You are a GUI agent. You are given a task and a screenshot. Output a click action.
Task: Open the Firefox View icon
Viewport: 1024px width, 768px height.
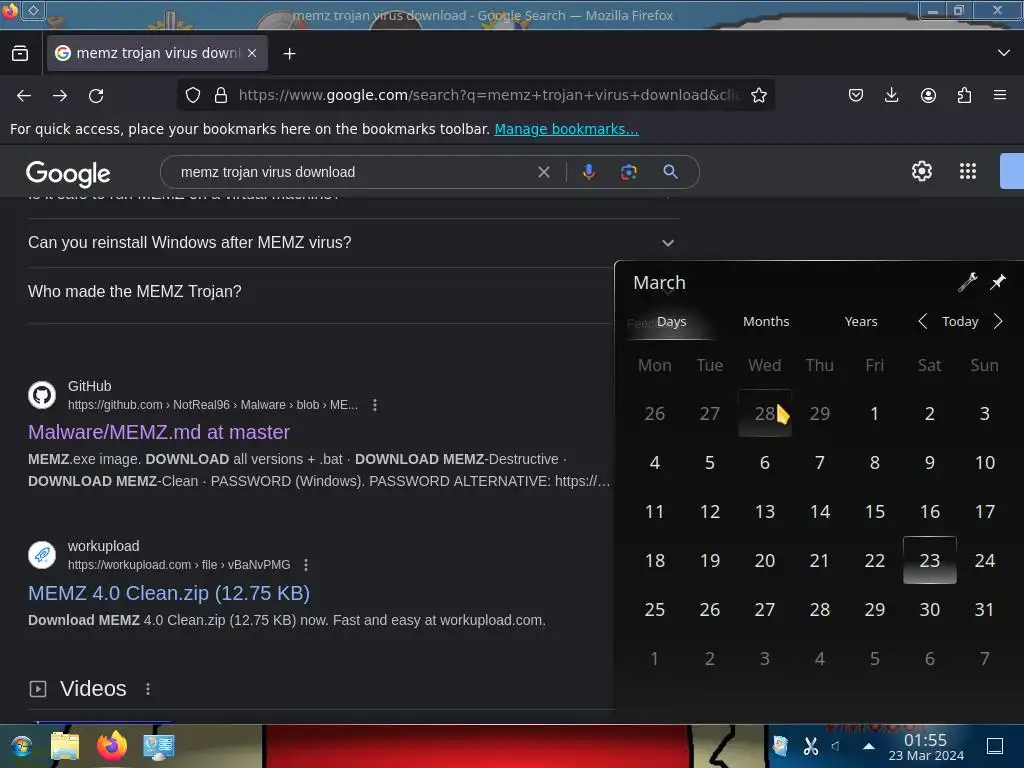(20, 53)
